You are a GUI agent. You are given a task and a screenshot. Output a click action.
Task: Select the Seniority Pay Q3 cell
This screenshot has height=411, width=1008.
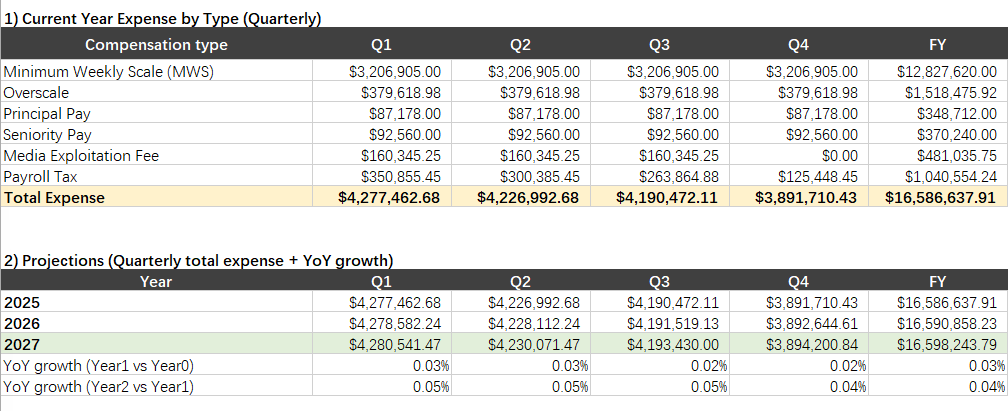[x=660, y=135]
